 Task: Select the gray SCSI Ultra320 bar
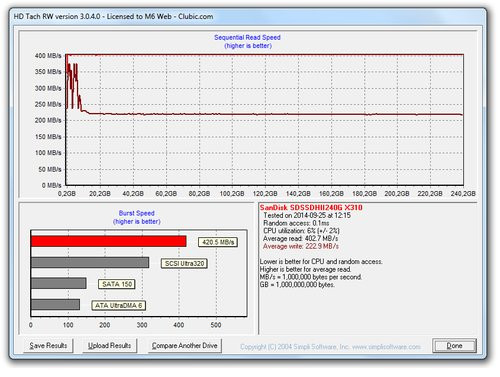coord(90,262)
